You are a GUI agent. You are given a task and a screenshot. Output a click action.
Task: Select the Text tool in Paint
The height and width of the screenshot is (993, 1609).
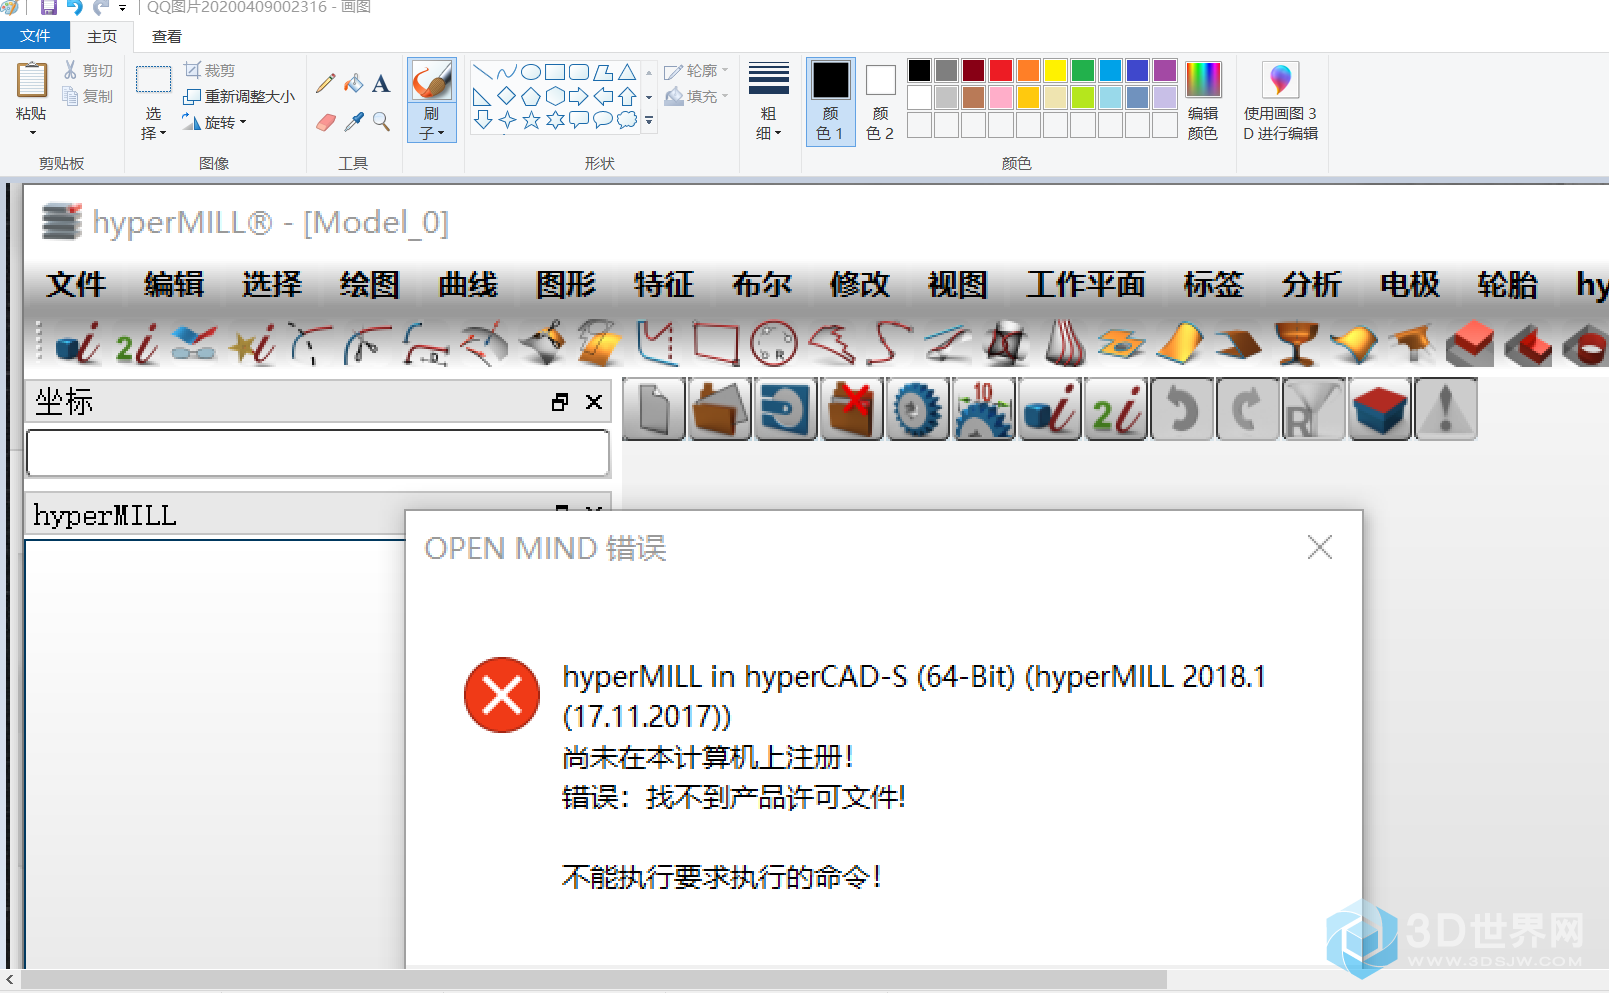[x=381, y=84]
